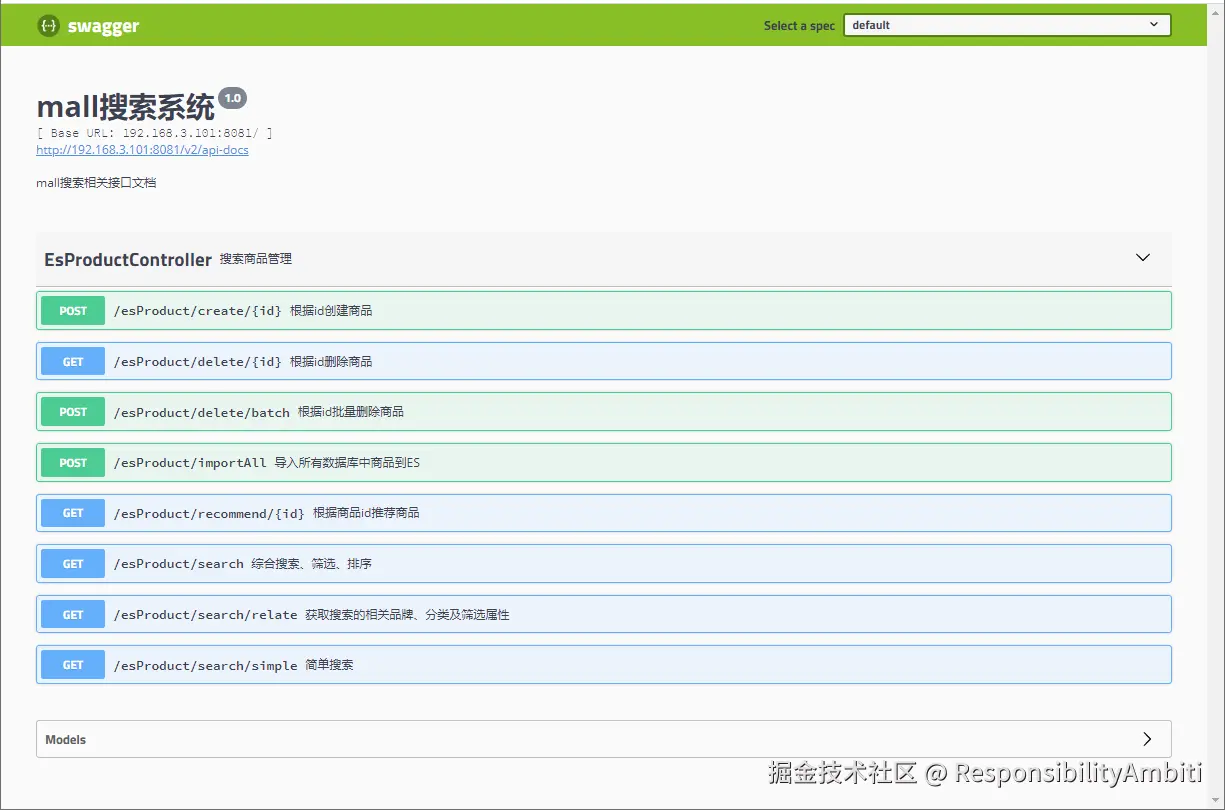Open the Select a spec dropdown
Viewport: 1225px width, 810px height.
(x=1007, y=25)
